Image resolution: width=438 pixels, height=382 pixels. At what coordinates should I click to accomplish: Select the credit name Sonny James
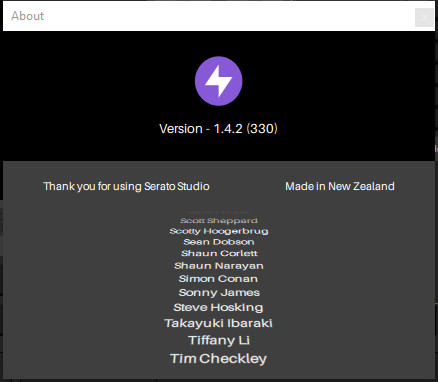(219, 293)
